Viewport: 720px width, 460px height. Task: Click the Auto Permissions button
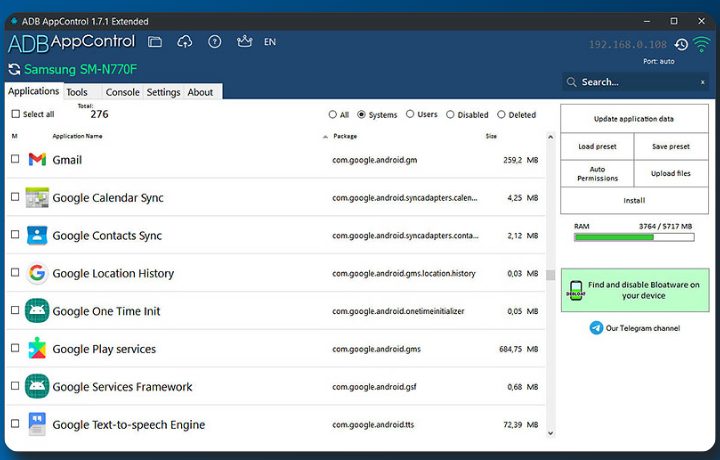pos(597,173)
